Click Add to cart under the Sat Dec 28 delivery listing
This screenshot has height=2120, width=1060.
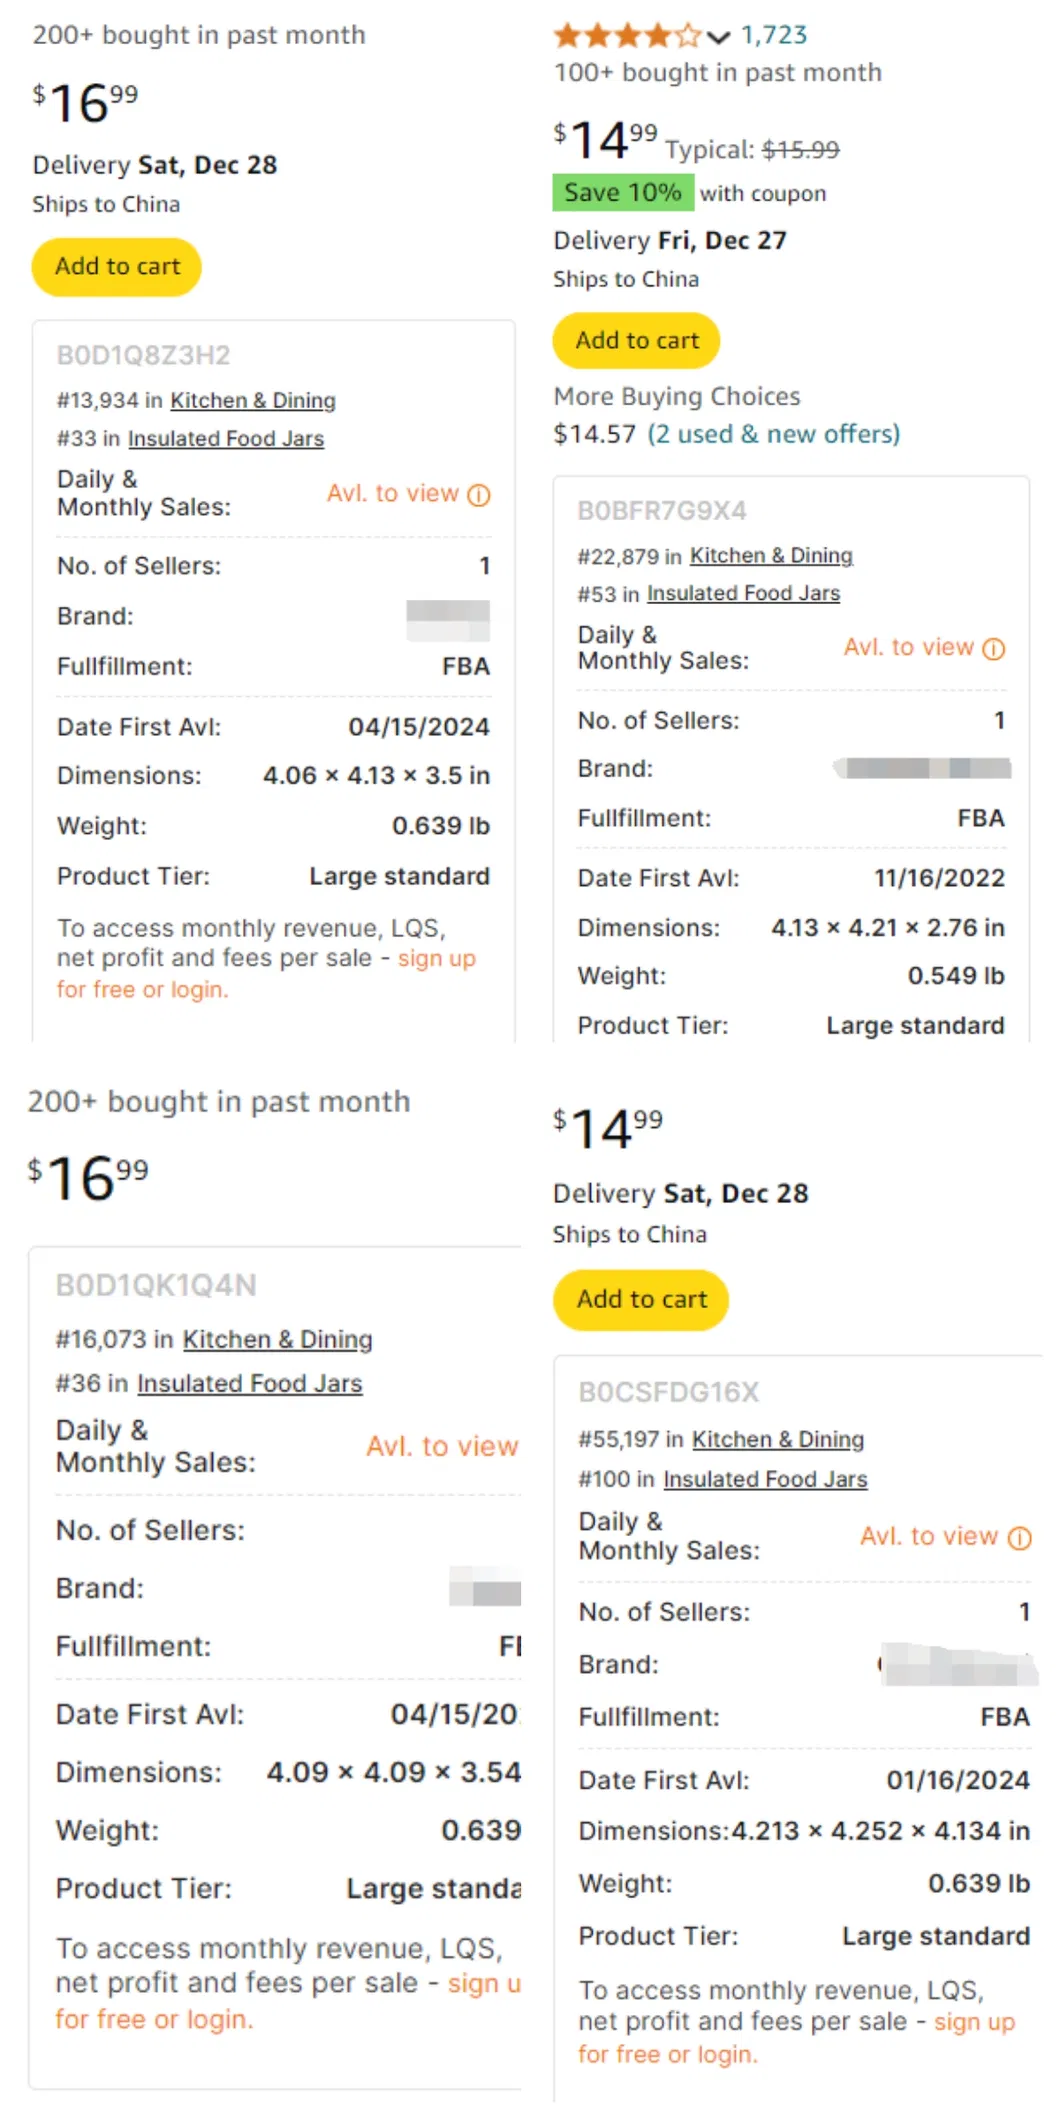[x=640, y=1299]
